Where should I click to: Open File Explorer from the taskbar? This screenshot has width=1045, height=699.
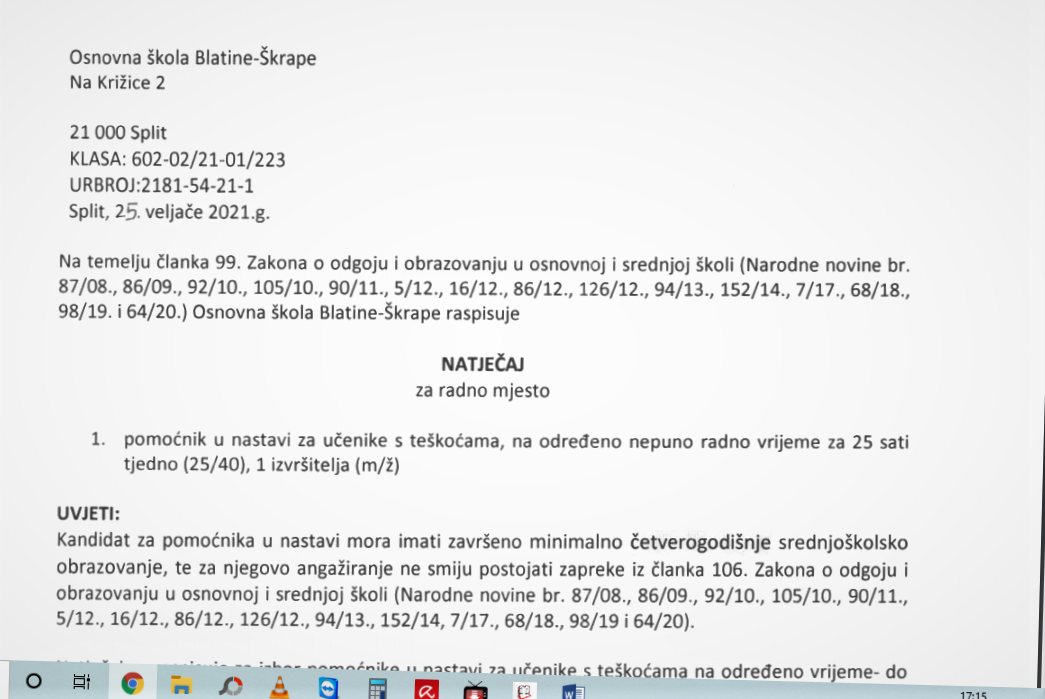181,685
